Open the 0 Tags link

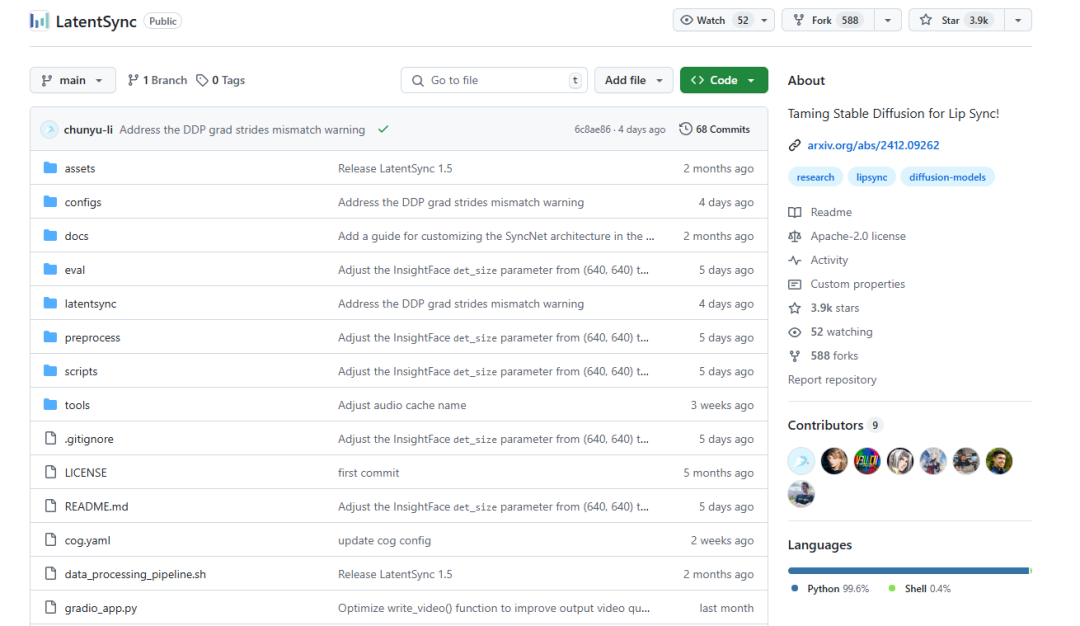pos(220,80)
